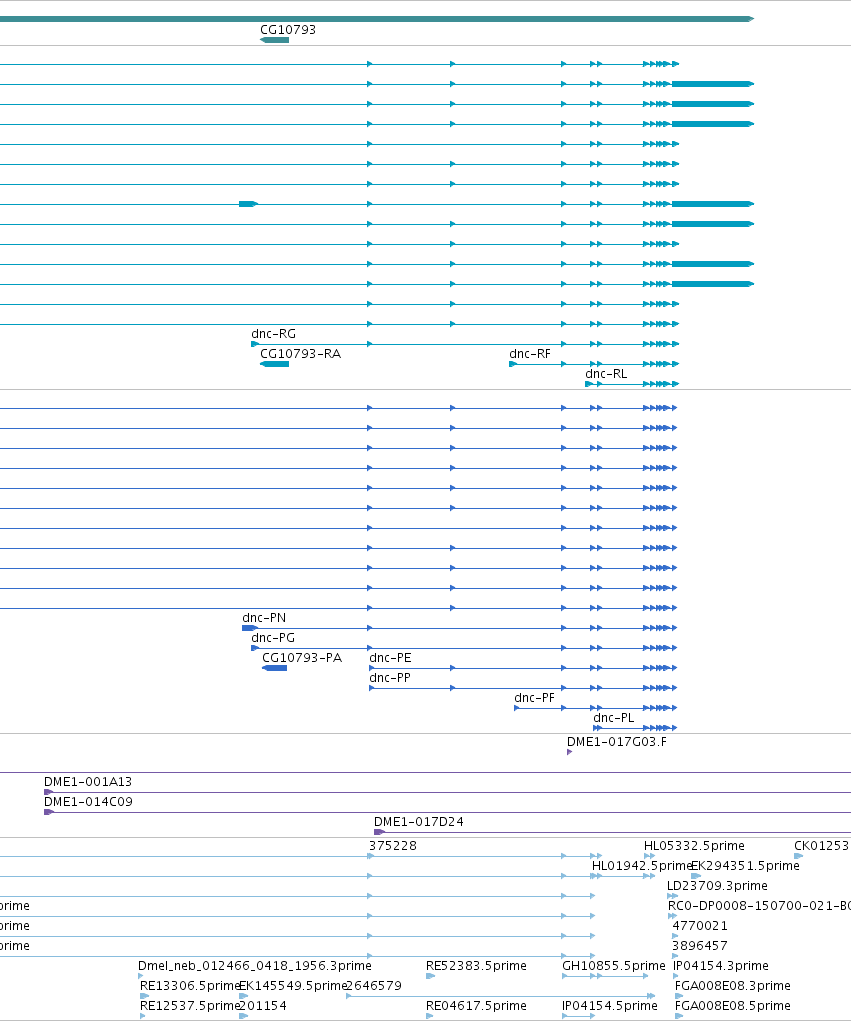The width and height of the screenshot is (851, 1021).
Task: Click the dnc-PP protein label
Action: pyautogui.click(x=390, y=678)
